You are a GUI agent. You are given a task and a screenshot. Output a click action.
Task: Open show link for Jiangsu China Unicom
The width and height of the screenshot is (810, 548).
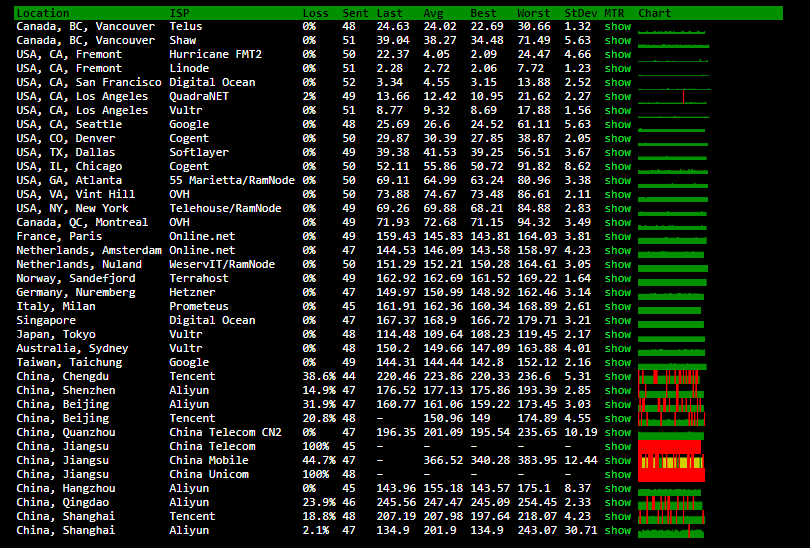point(618,474)
